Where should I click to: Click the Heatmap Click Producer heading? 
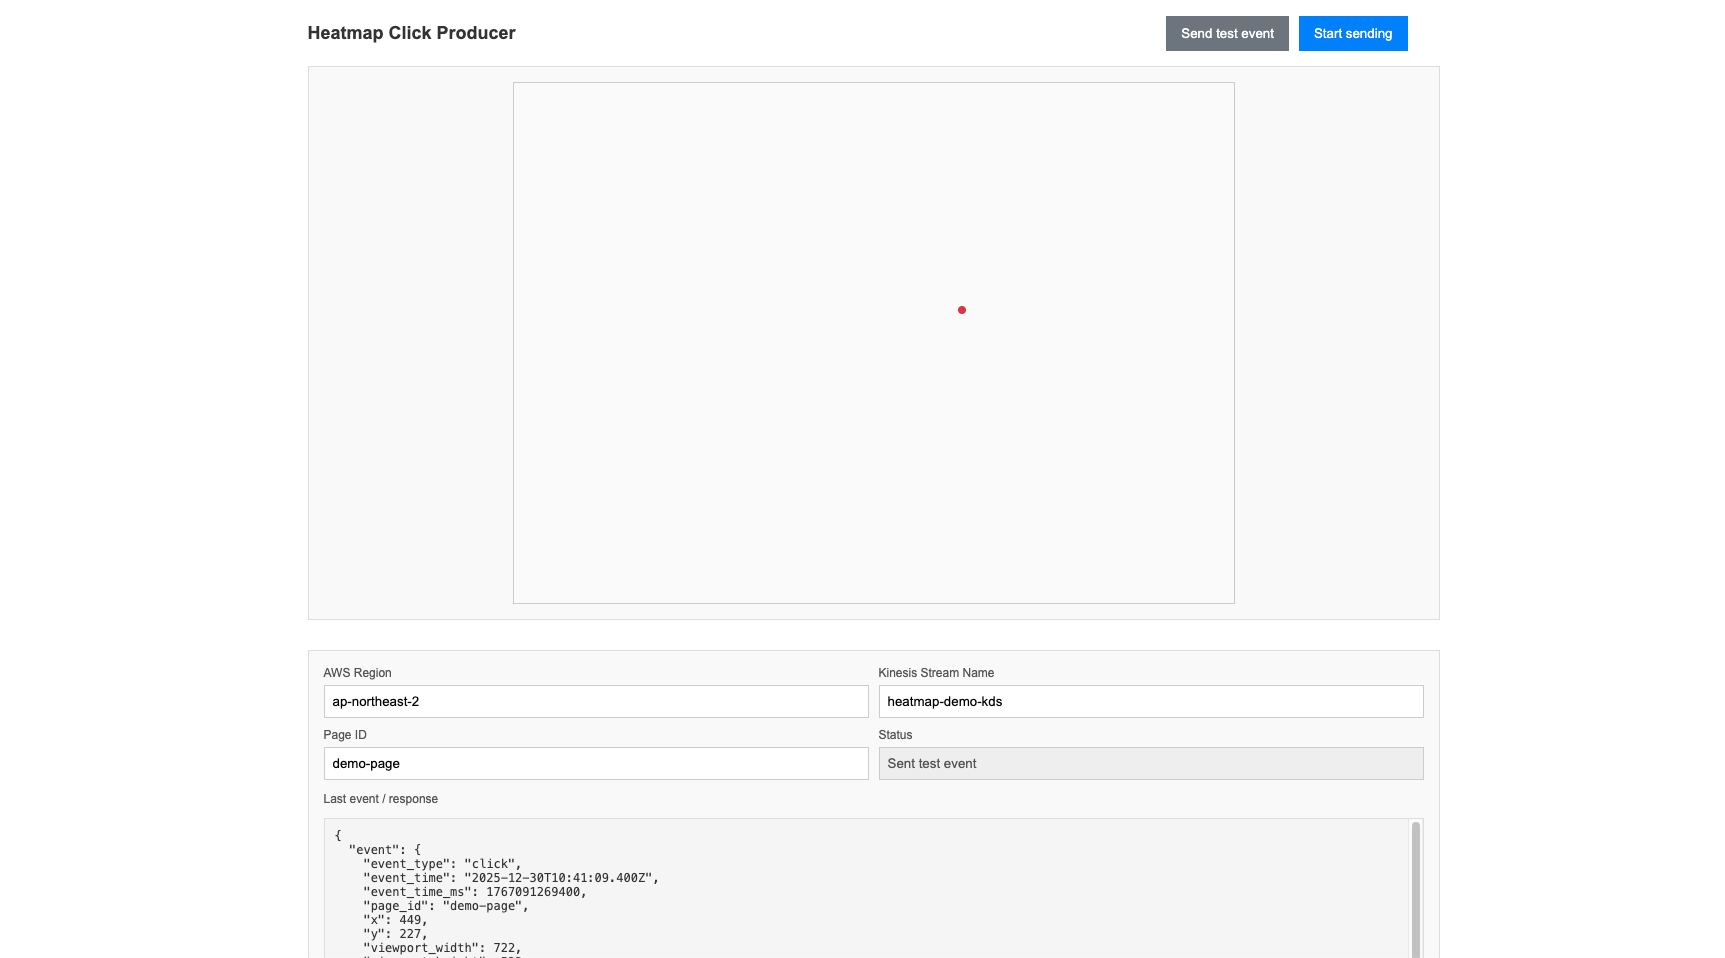(411, 33)
